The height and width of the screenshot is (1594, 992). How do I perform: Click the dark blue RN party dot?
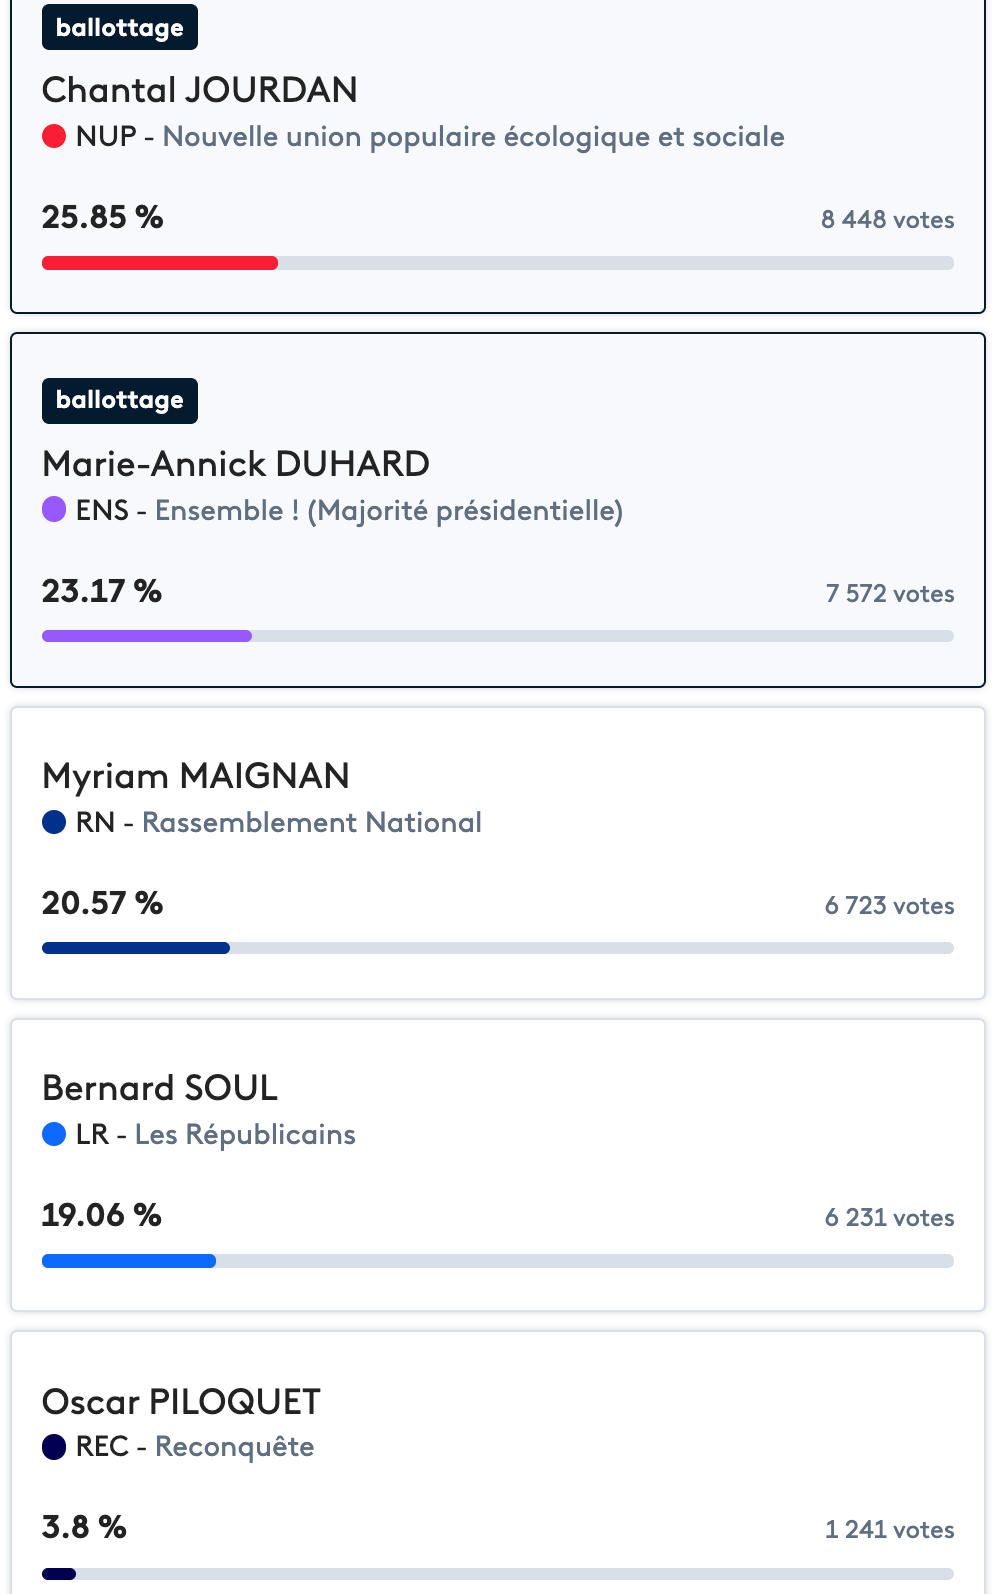54,822
